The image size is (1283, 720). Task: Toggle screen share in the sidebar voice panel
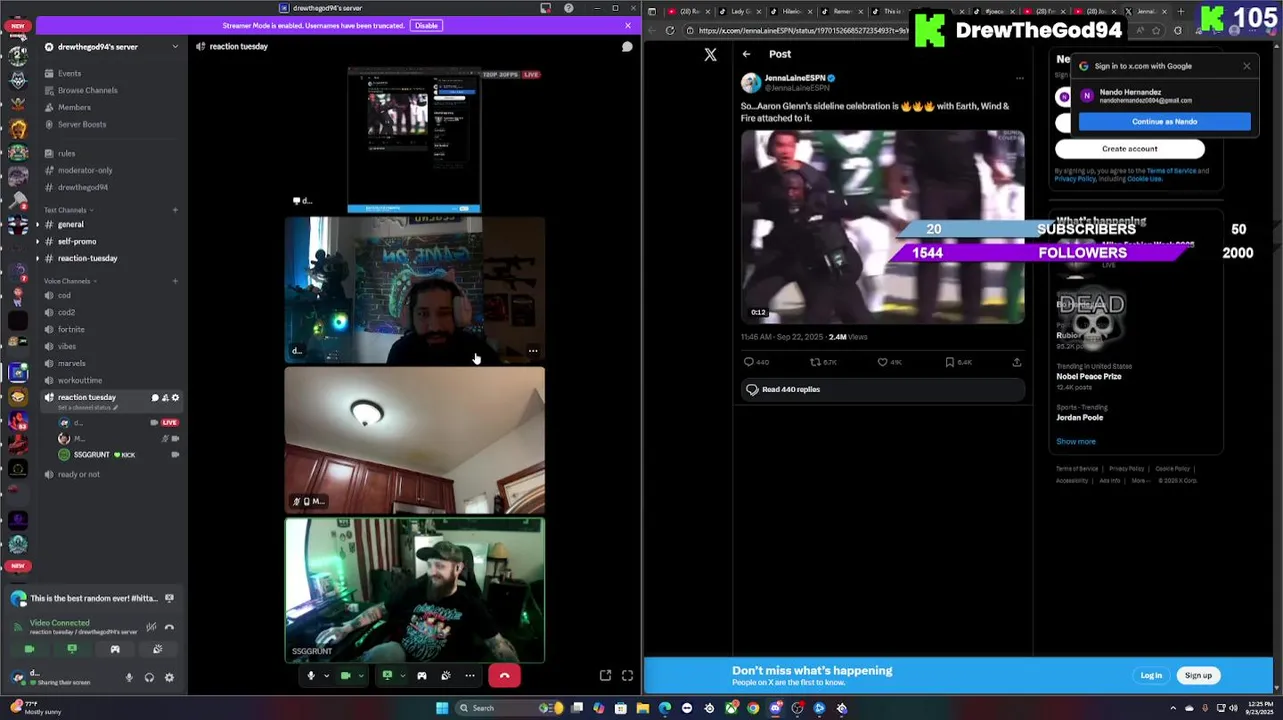[72, 649]
